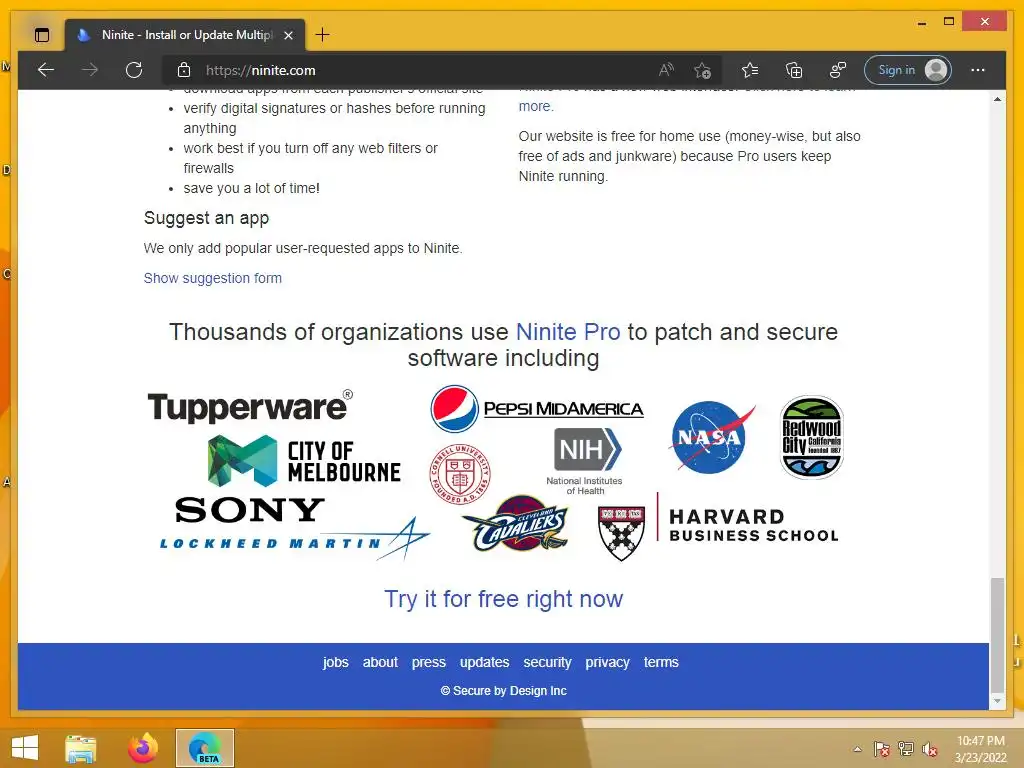This screenshot has height=768, width=1024.
Task: Click the Lockheed Martin logo
Action: (x=295, y=540)
